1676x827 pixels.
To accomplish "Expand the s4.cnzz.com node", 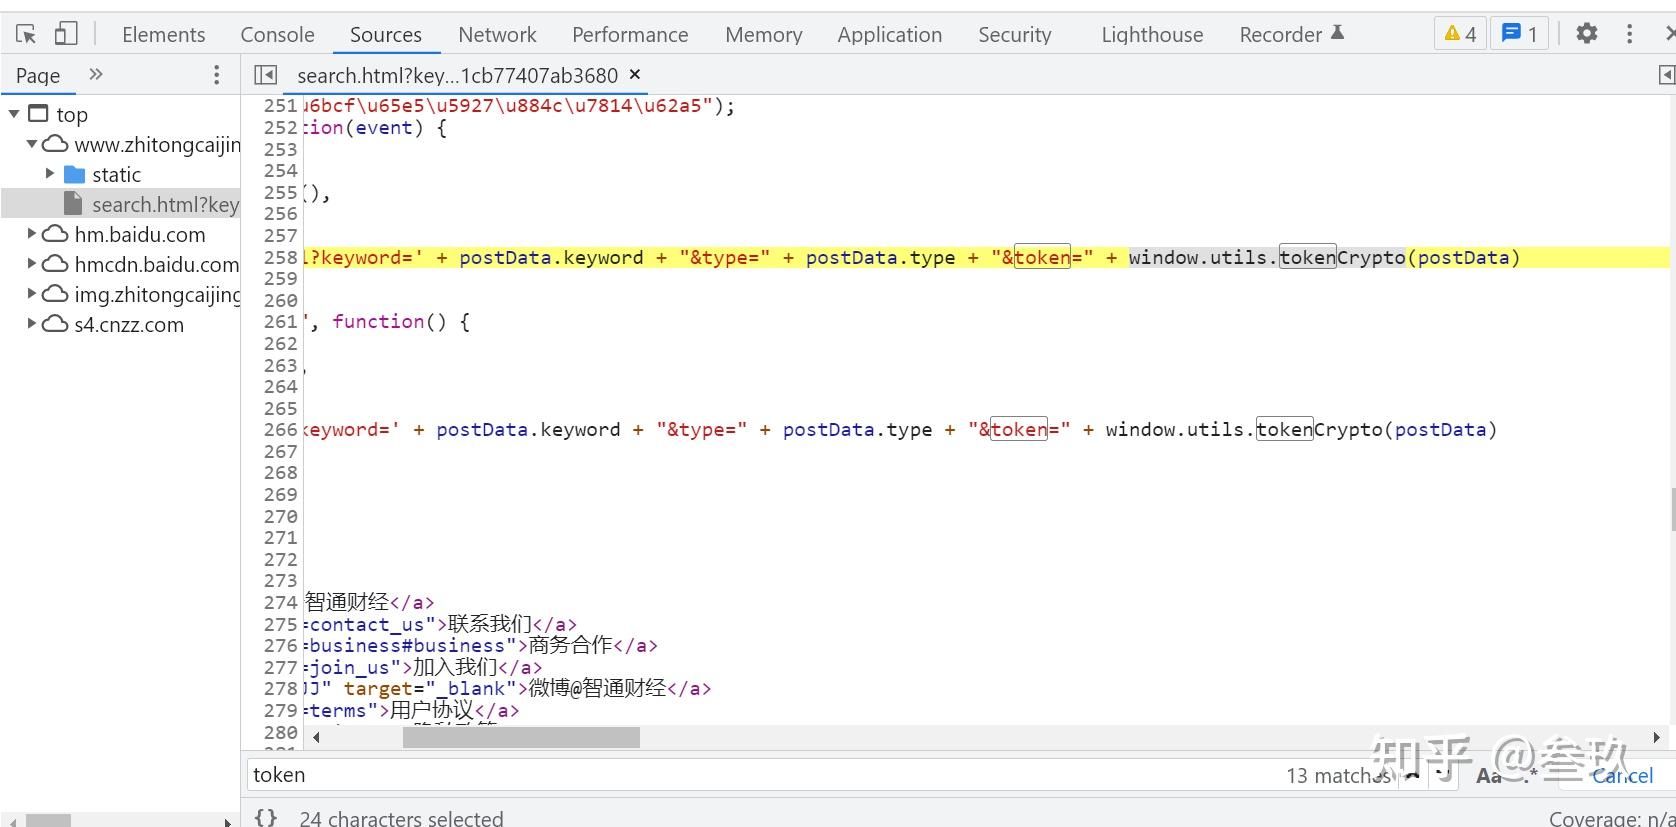I will coord(32,324).
